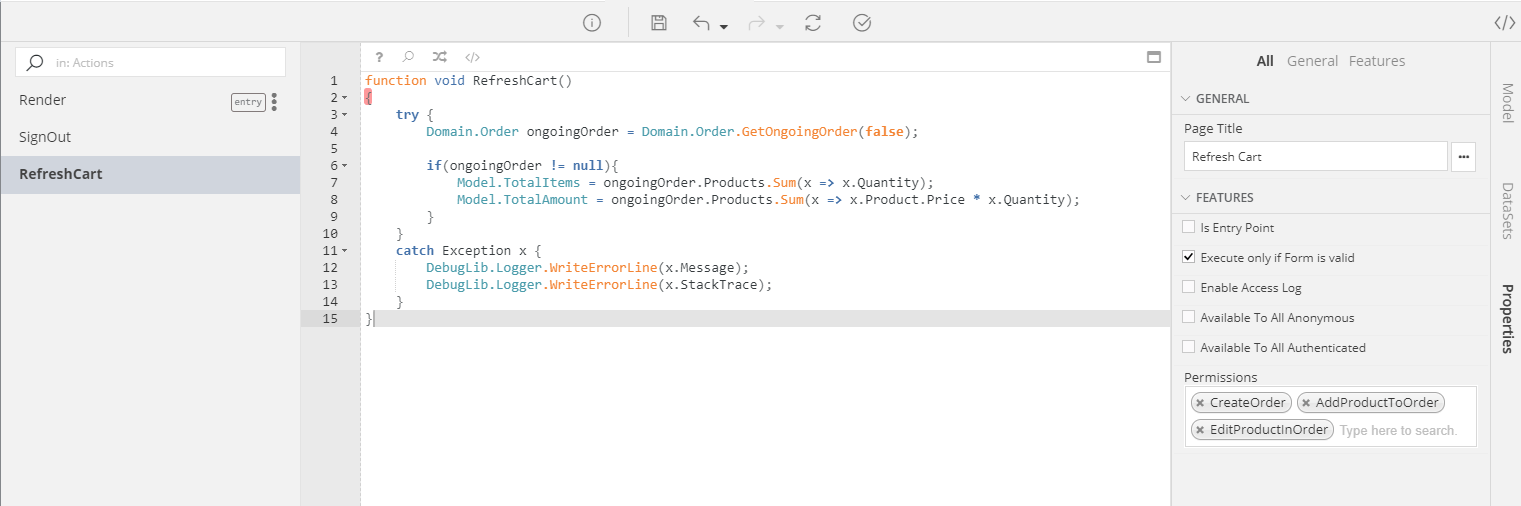Switch to the Features properties tab
Viewport: 1521px width, 506px height.
click(1376, 61)
